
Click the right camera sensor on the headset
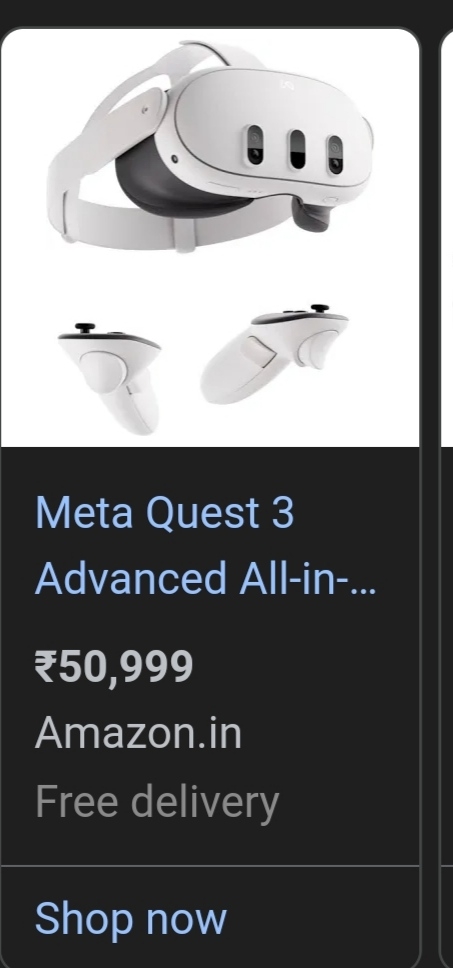point(335,154)
